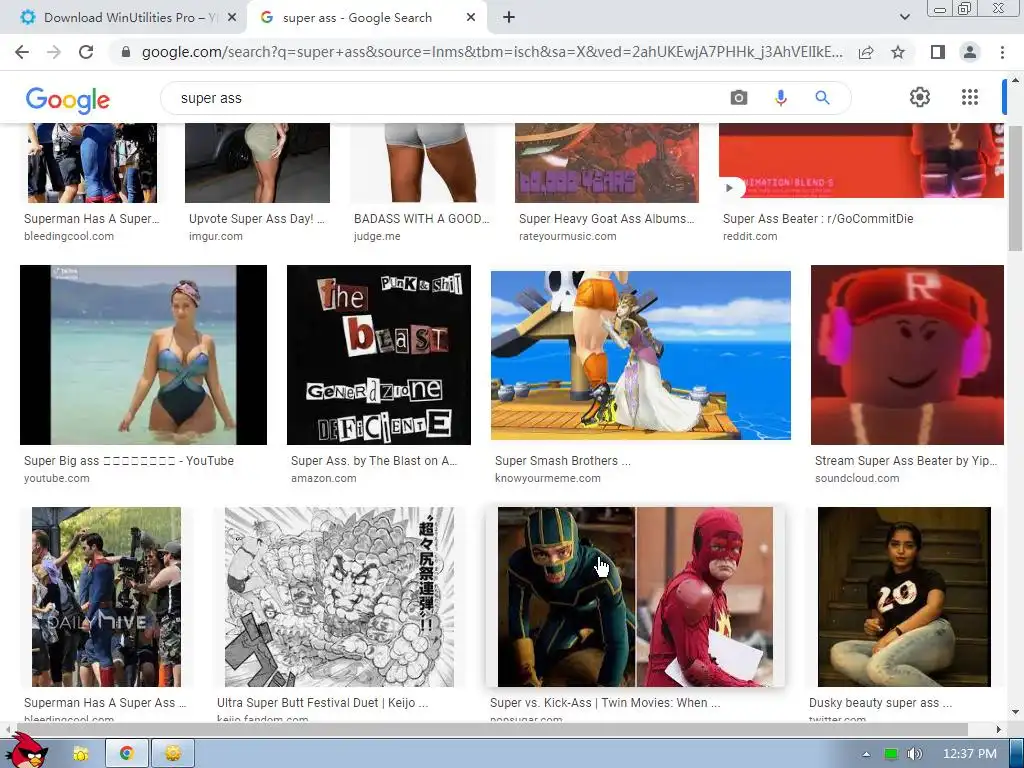1024x768 pixels.
Task: Open Super Ass Beater reddit image
Action: point(861,161)
